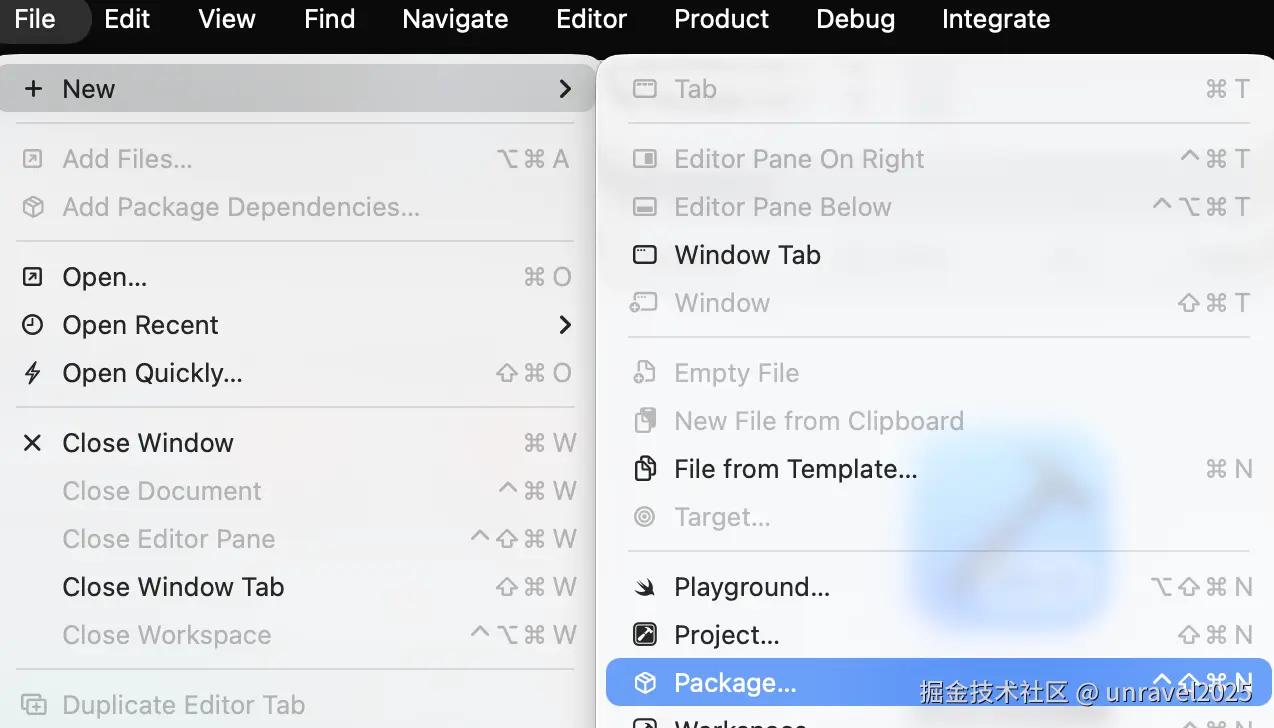This screenshot has height=728, width=1274.
Task: Click the Open menu item's arrow icon
Action: [33, 277]
